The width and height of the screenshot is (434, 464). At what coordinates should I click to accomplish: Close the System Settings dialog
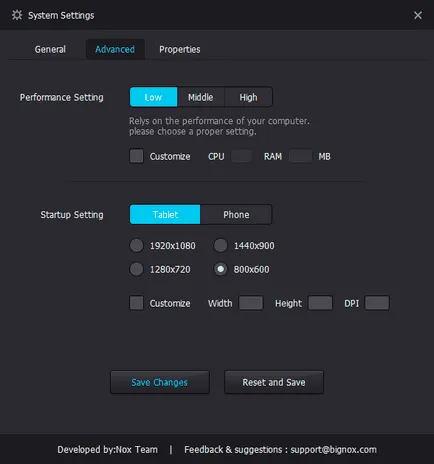(418, 15)
